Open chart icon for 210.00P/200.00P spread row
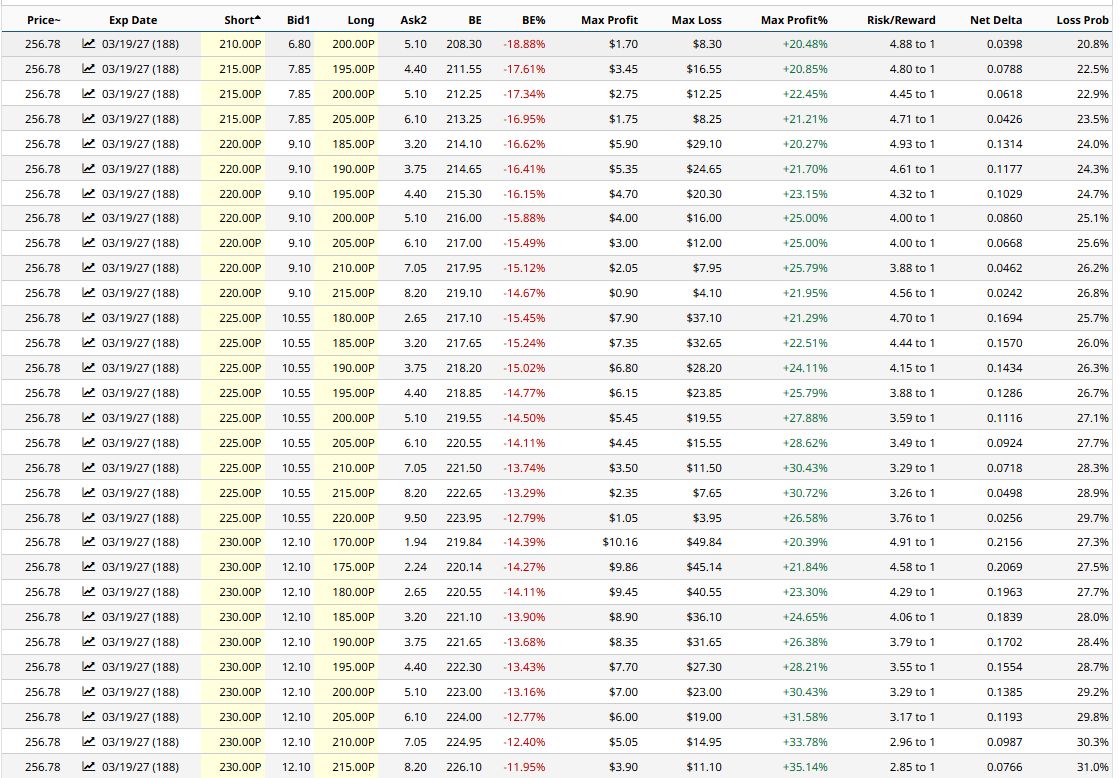1120x778 pixels. [x=89, y=44]
